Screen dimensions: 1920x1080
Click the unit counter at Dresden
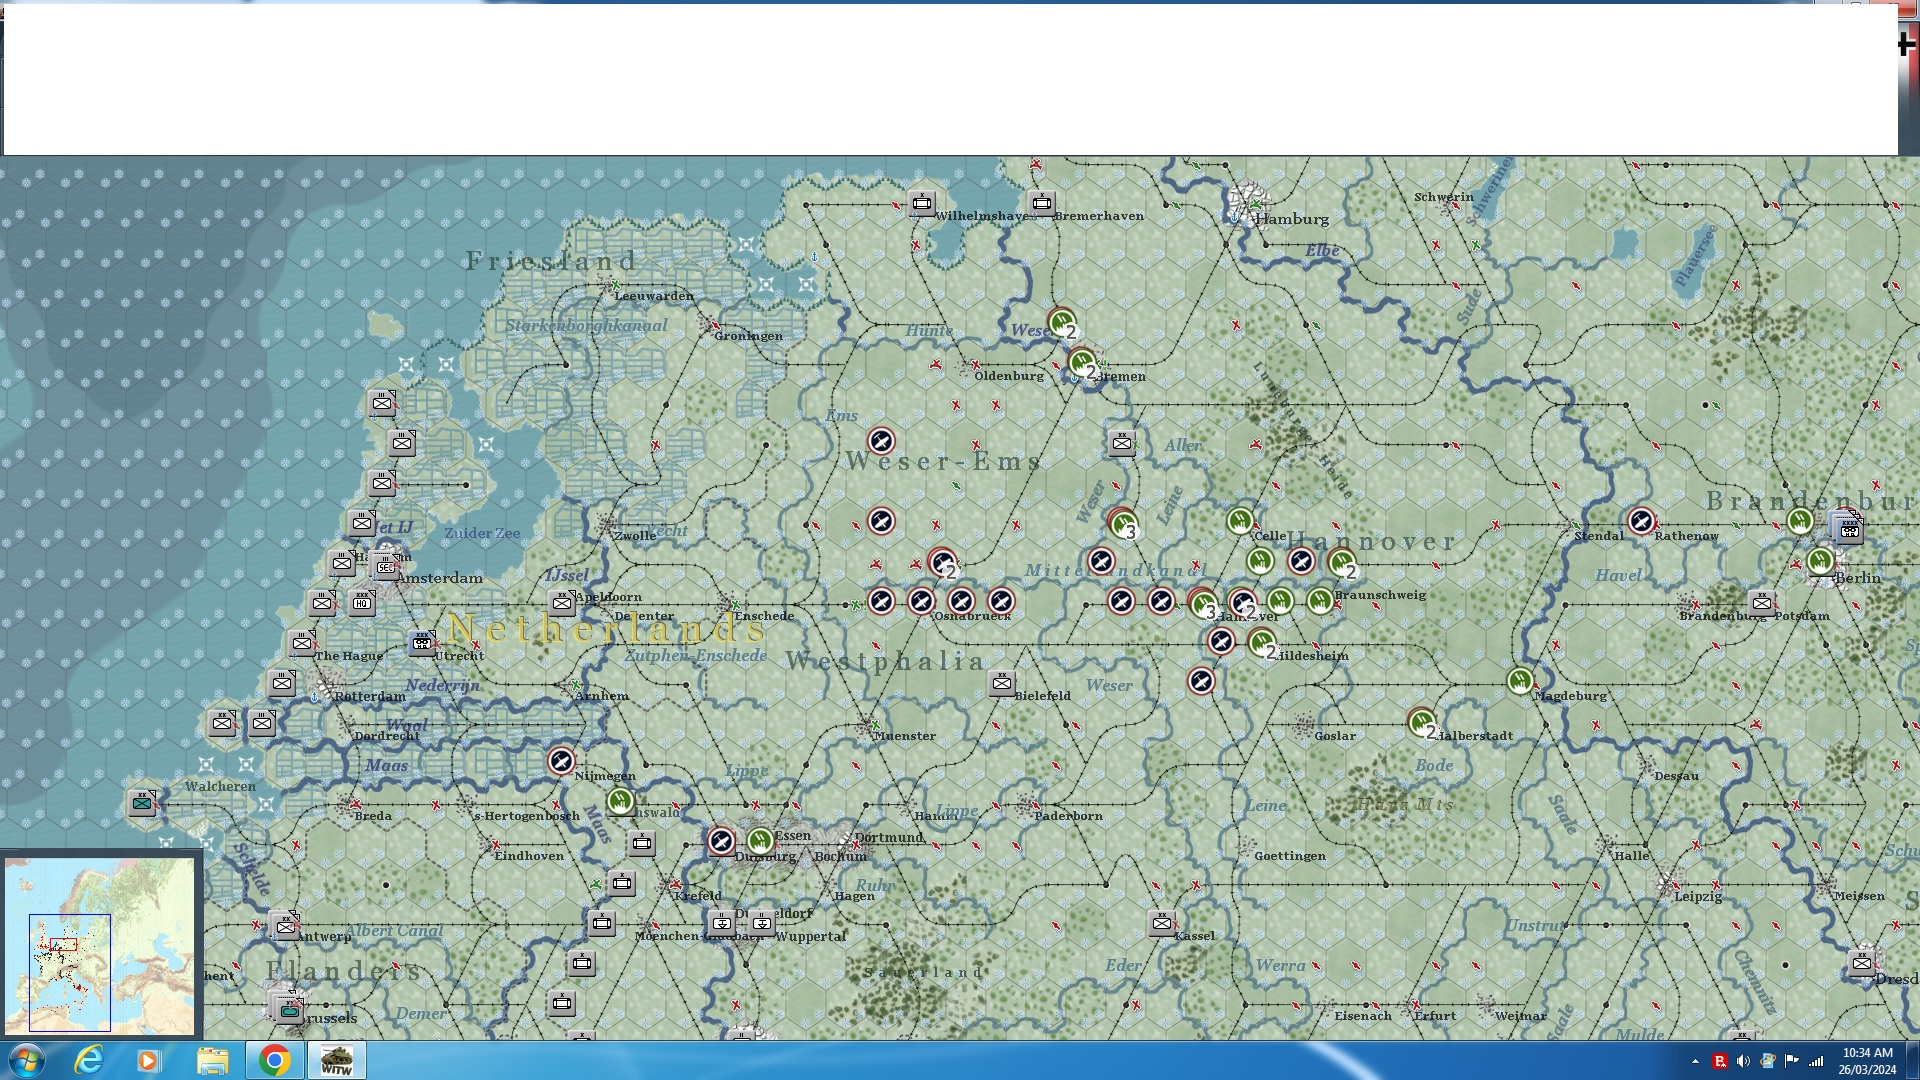click(x=1861, y=962)
